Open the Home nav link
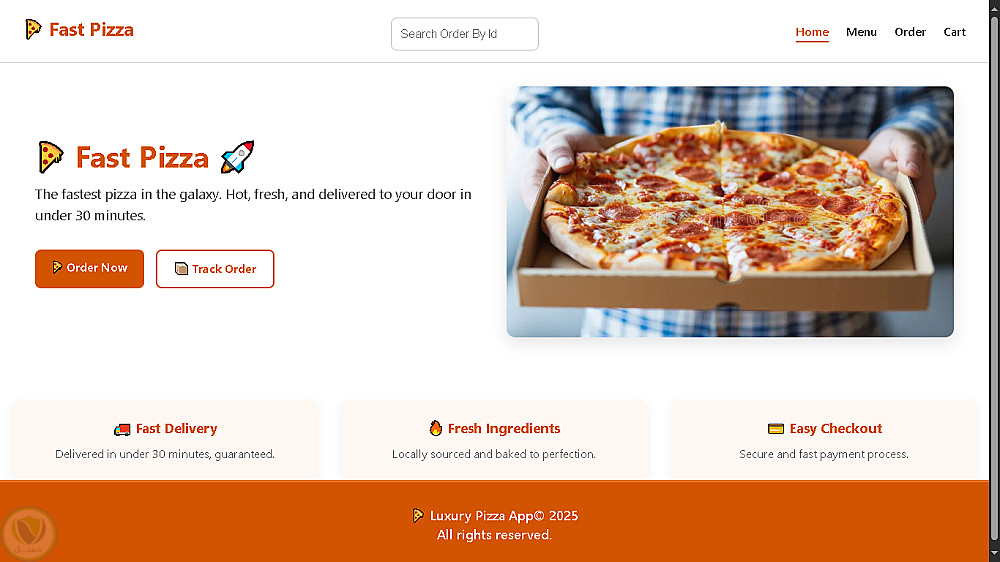Screen dimensions: 1000x562 point(812,32)
